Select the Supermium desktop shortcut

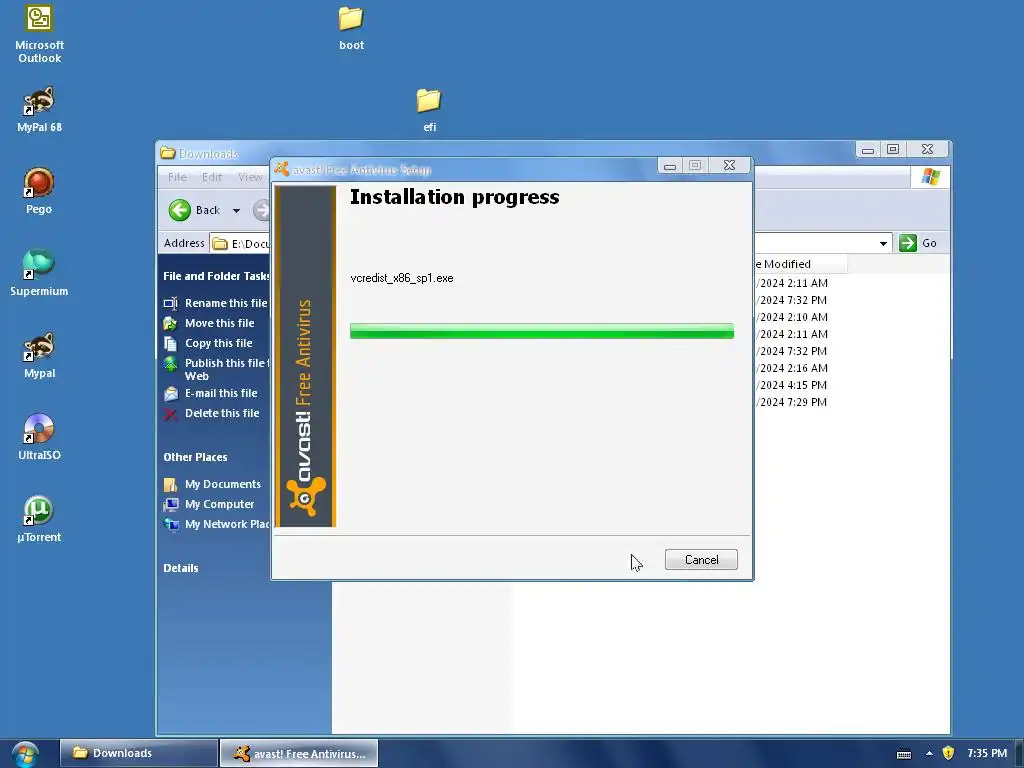click(39, 273)
